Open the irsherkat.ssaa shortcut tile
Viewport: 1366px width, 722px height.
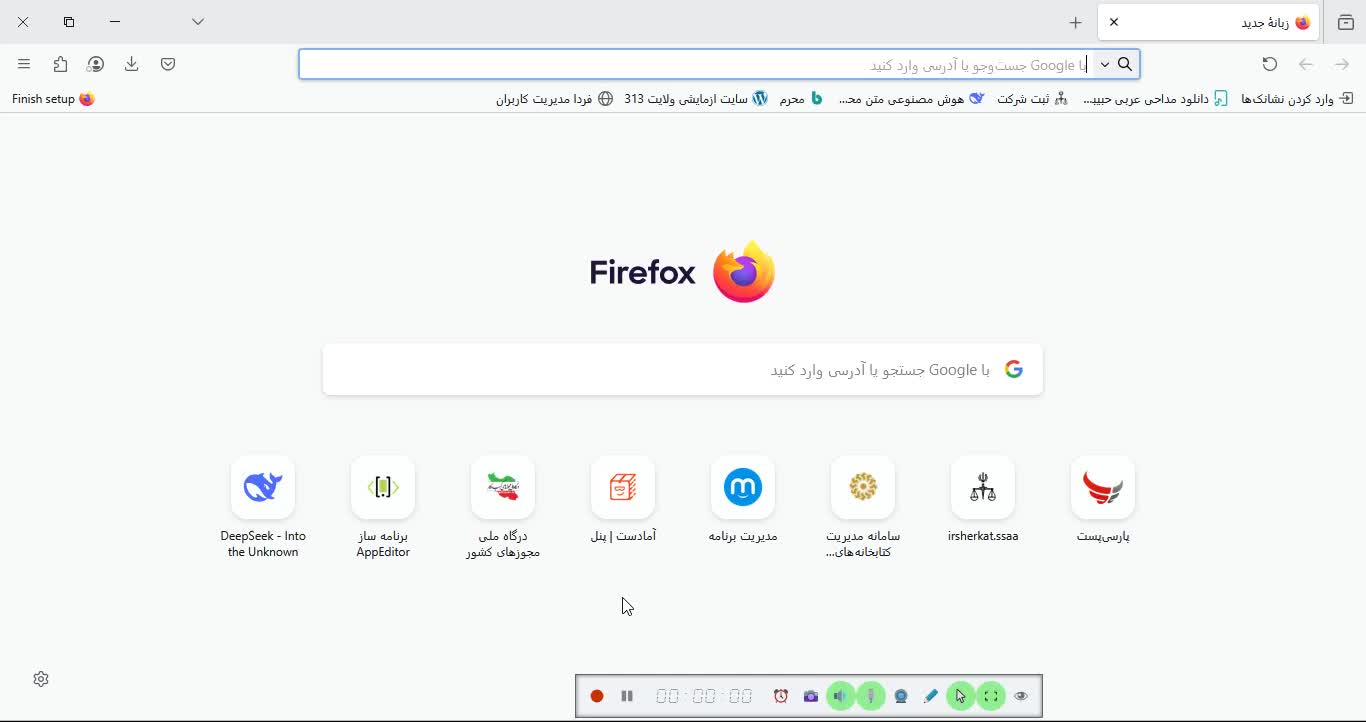coord(983,500)
